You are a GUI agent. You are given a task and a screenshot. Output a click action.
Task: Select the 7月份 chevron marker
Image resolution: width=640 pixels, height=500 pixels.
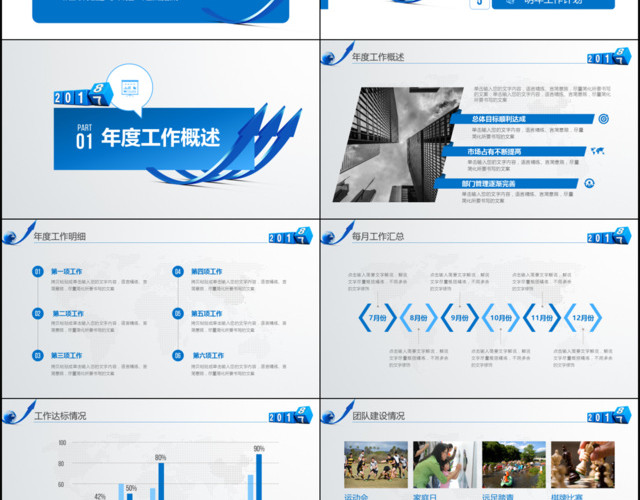[378, 318]
